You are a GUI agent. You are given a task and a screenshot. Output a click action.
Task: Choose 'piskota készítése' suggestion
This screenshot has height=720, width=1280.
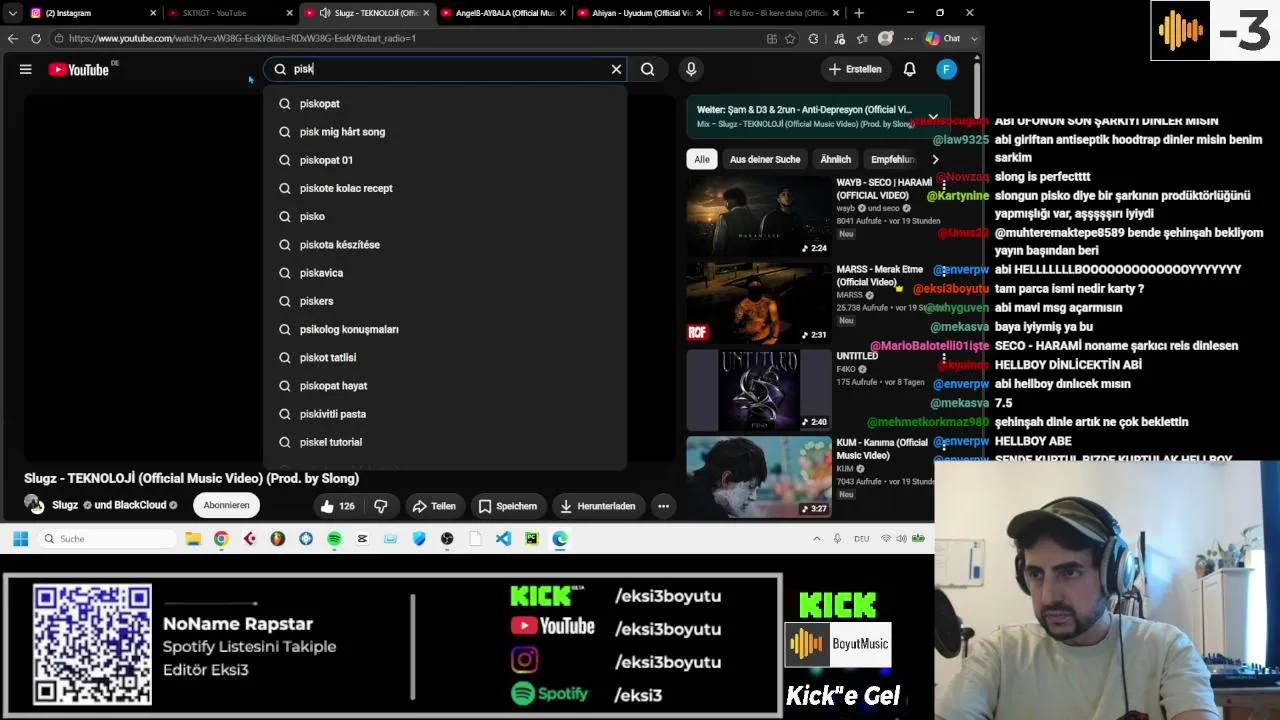tap(445, 245)
